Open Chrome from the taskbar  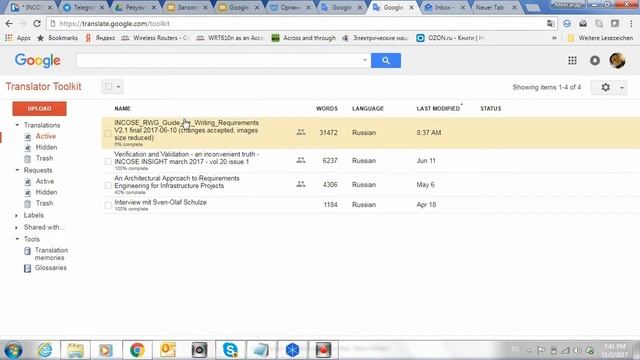137,350
